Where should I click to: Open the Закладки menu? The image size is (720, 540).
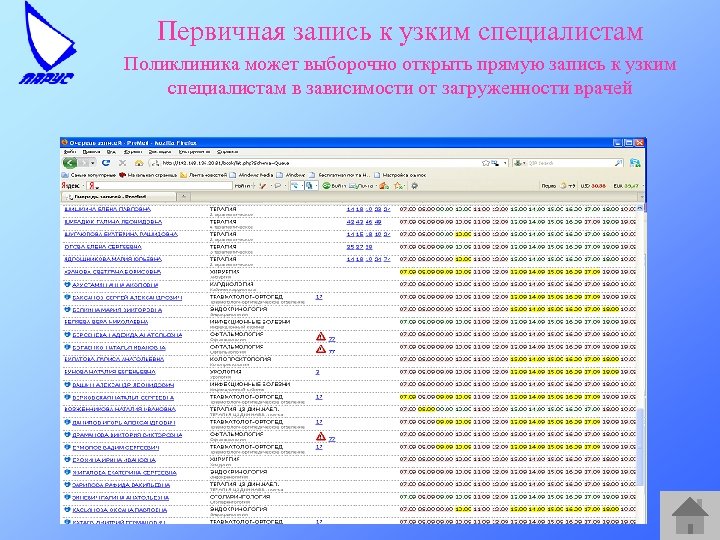(160, 152)
